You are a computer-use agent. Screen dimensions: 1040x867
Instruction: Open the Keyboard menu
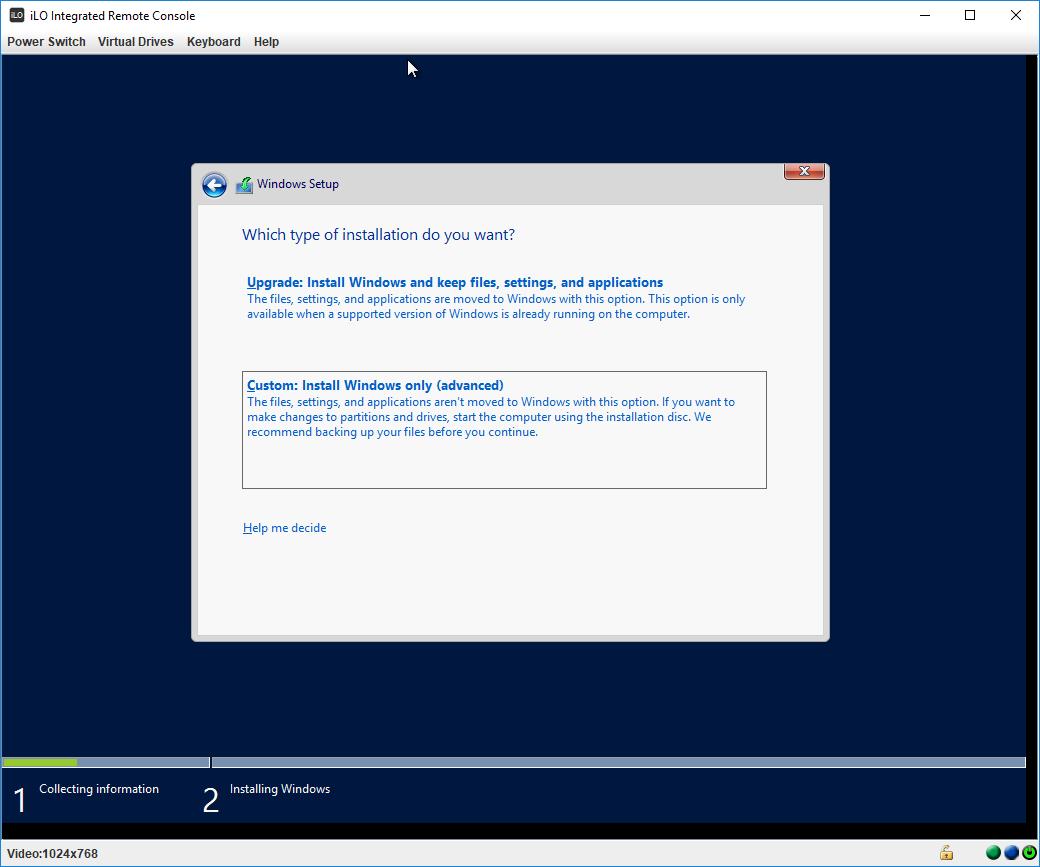(213, 42)
